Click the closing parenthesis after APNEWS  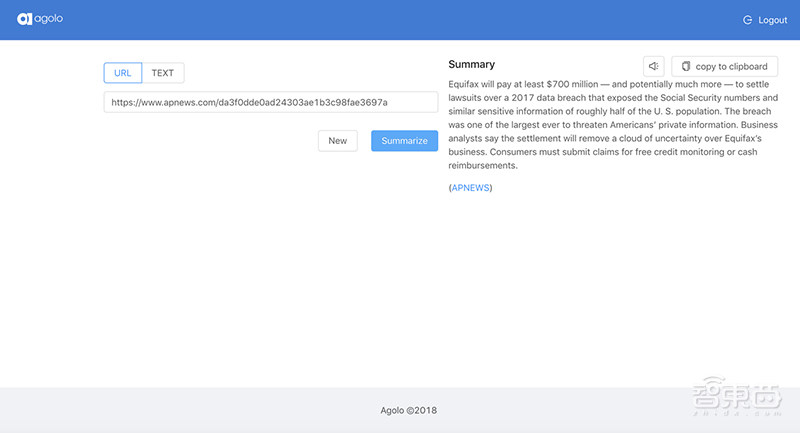(x=491, y=187)
